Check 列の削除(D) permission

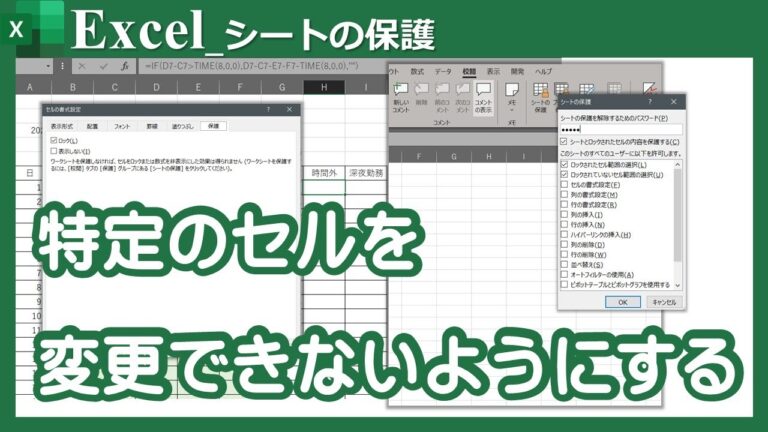pyautogui.click(x=564, y=244)
